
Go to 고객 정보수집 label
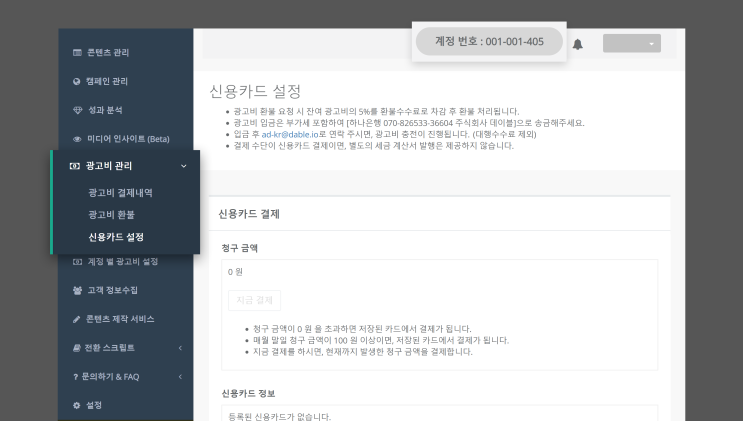(x=112, y=291)
